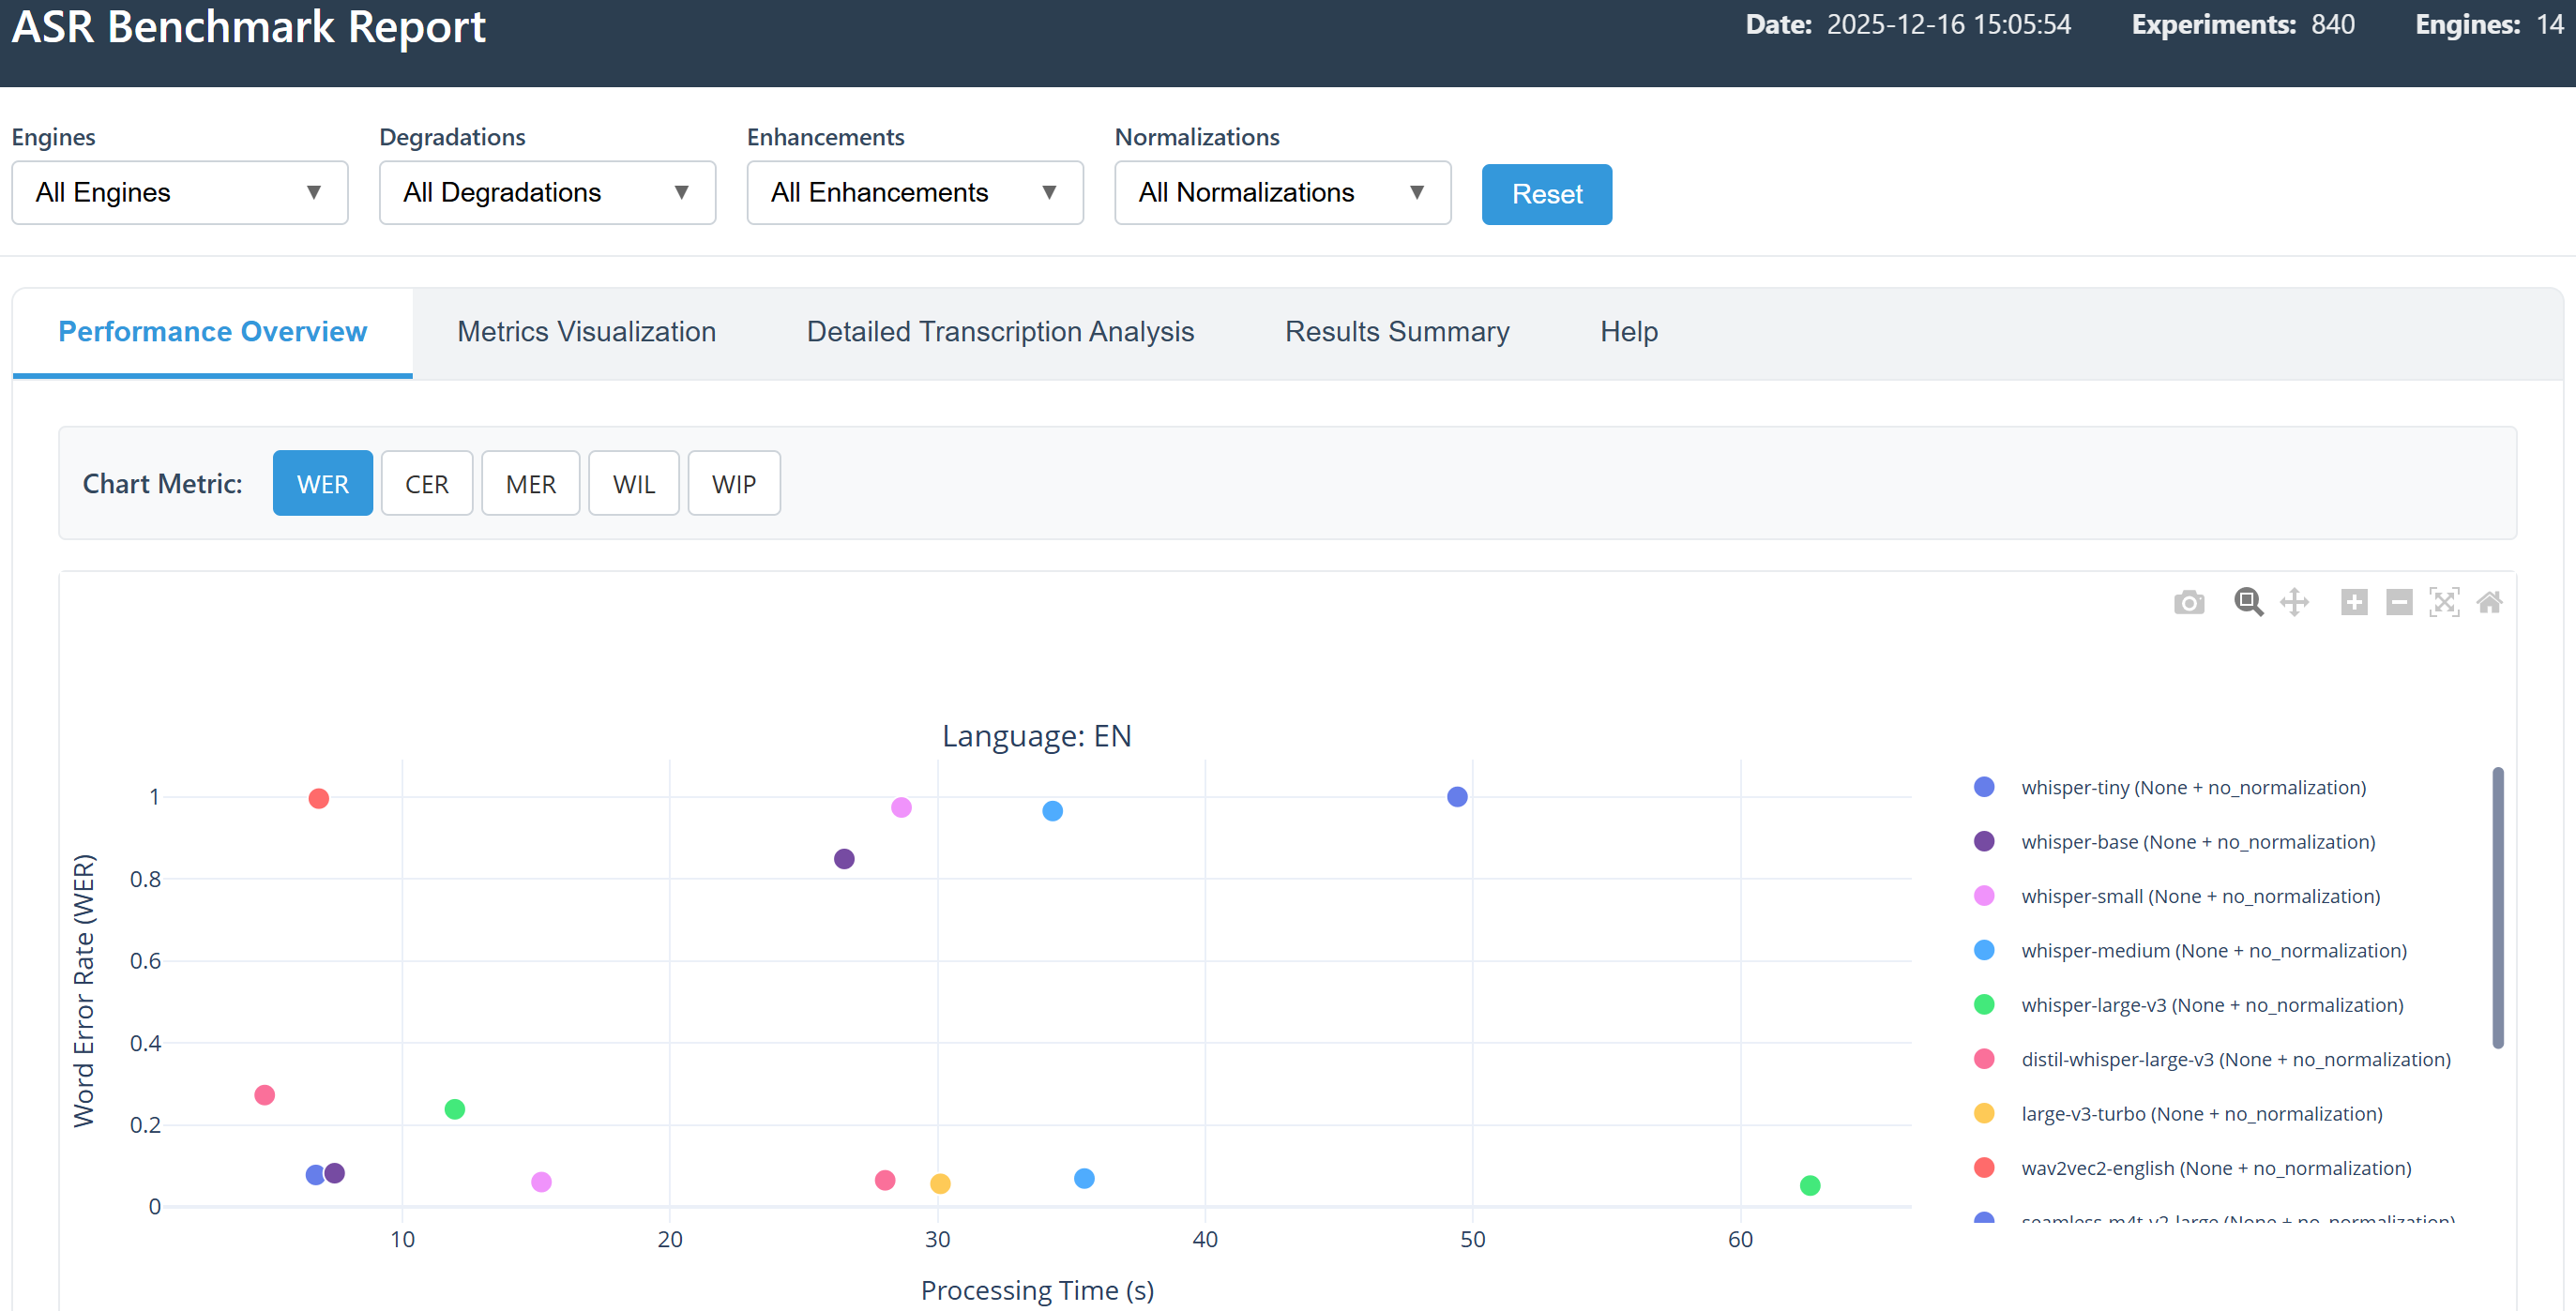The height and width of the screenshot is (1311, 2576).
Task: Open the All Normalizations dropdown
Action: pyautogui.click(x=1282, y=193)
